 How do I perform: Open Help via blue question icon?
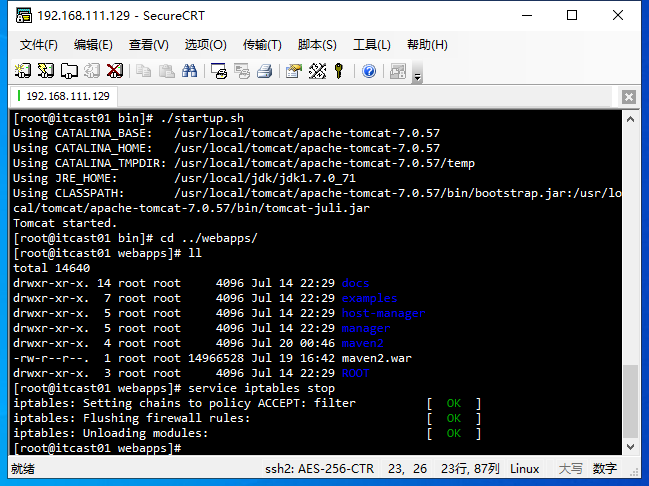[369, 71]
